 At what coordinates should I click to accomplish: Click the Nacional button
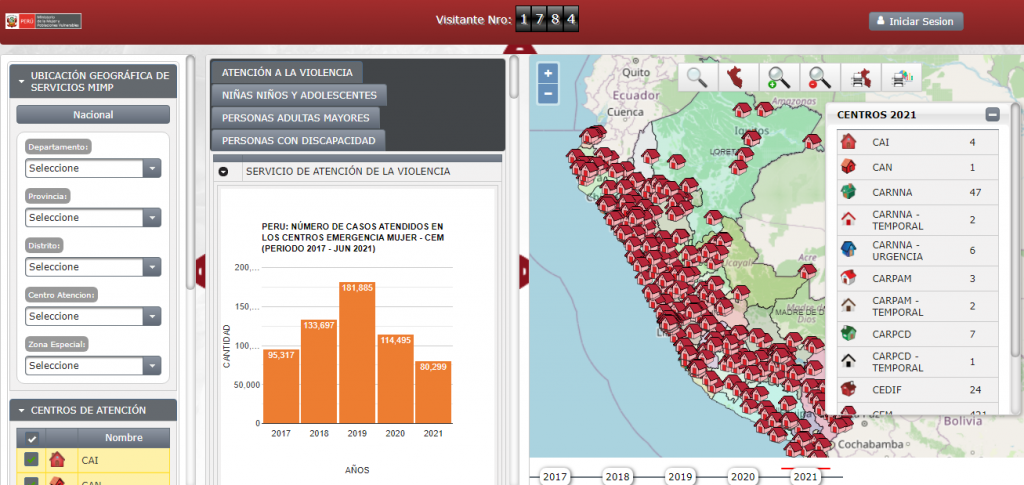pos(93,114)
